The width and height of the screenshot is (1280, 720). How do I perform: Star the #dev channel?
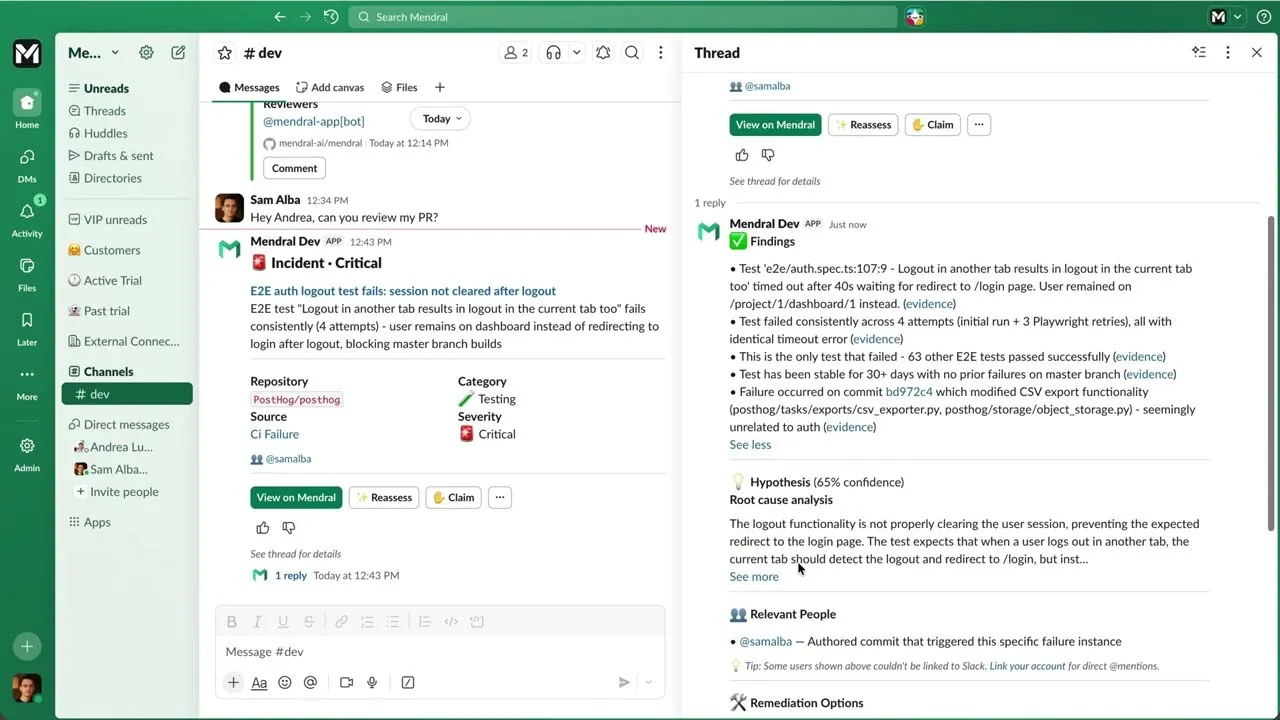225,53
